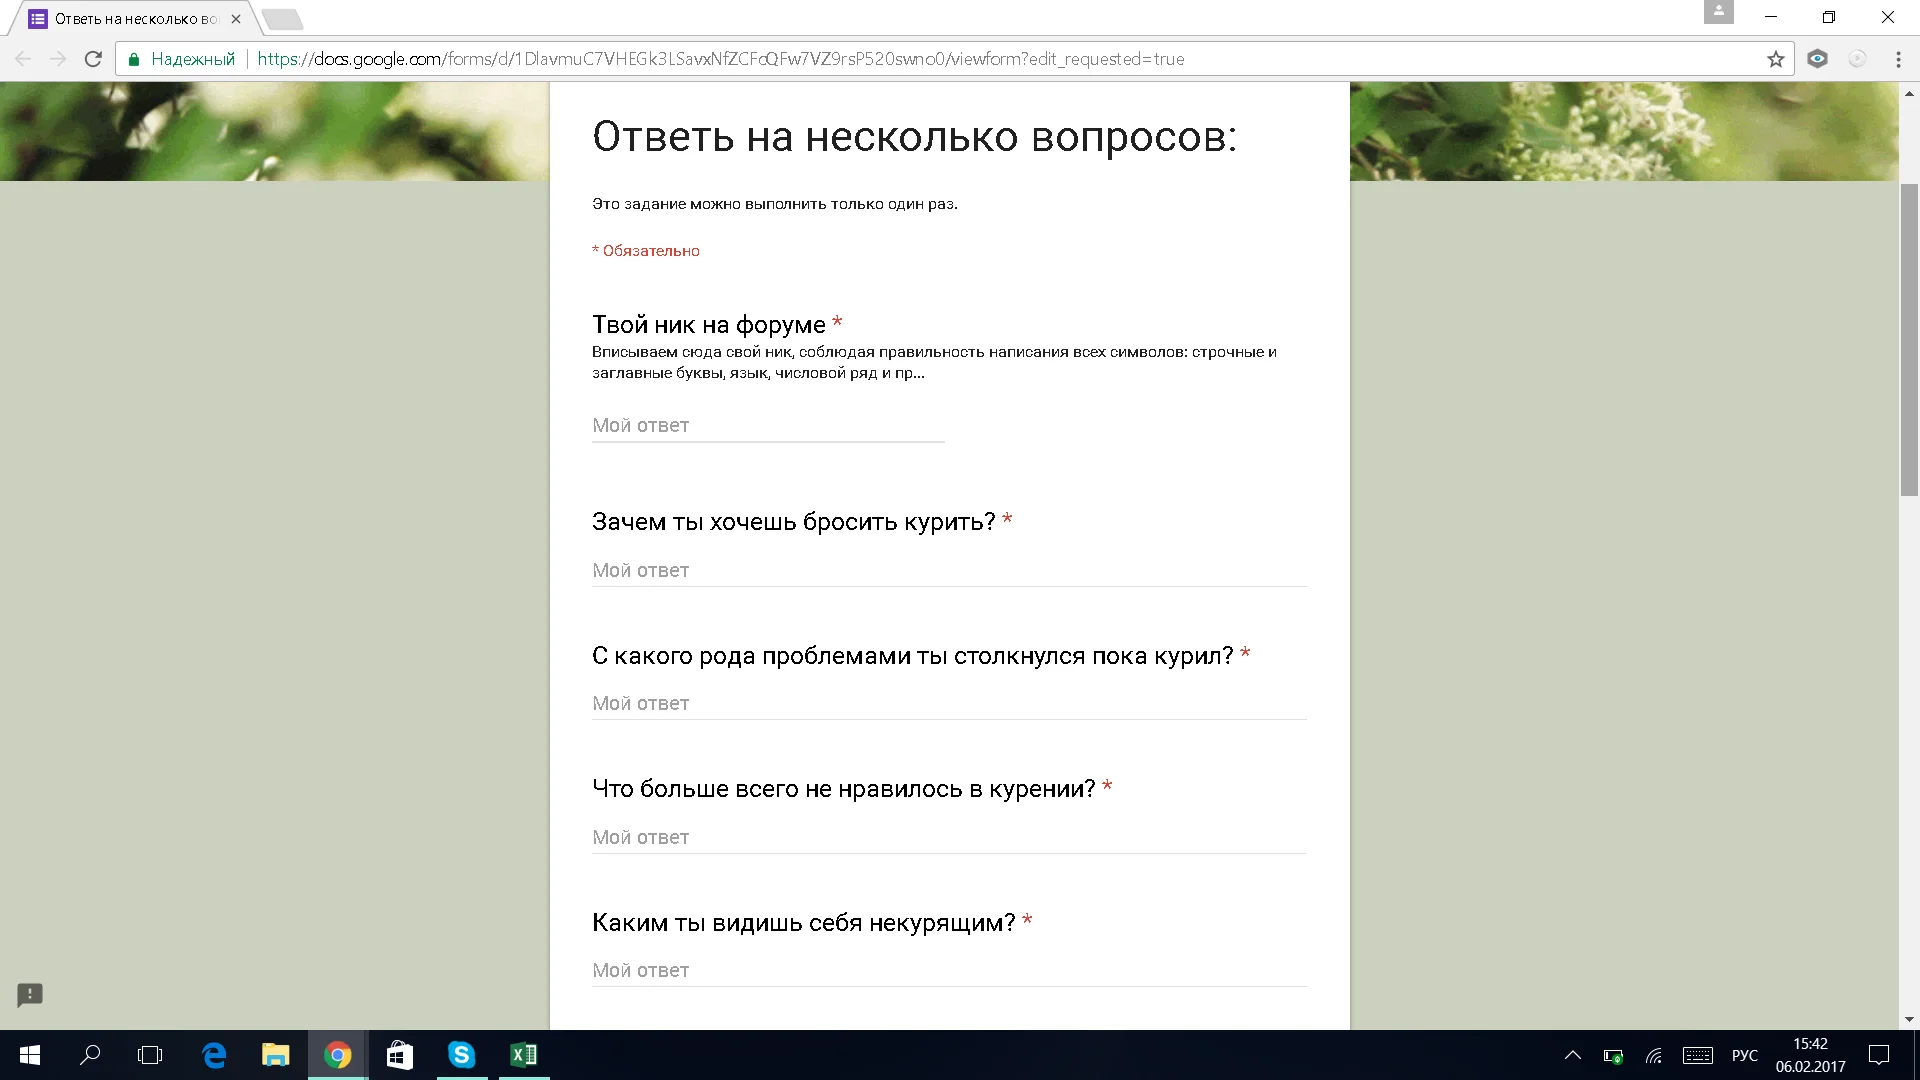The width and height of the screenshot is (1920, 1080).
Task: Open the Chrome three-dot menu
Action: (1898, 59)
